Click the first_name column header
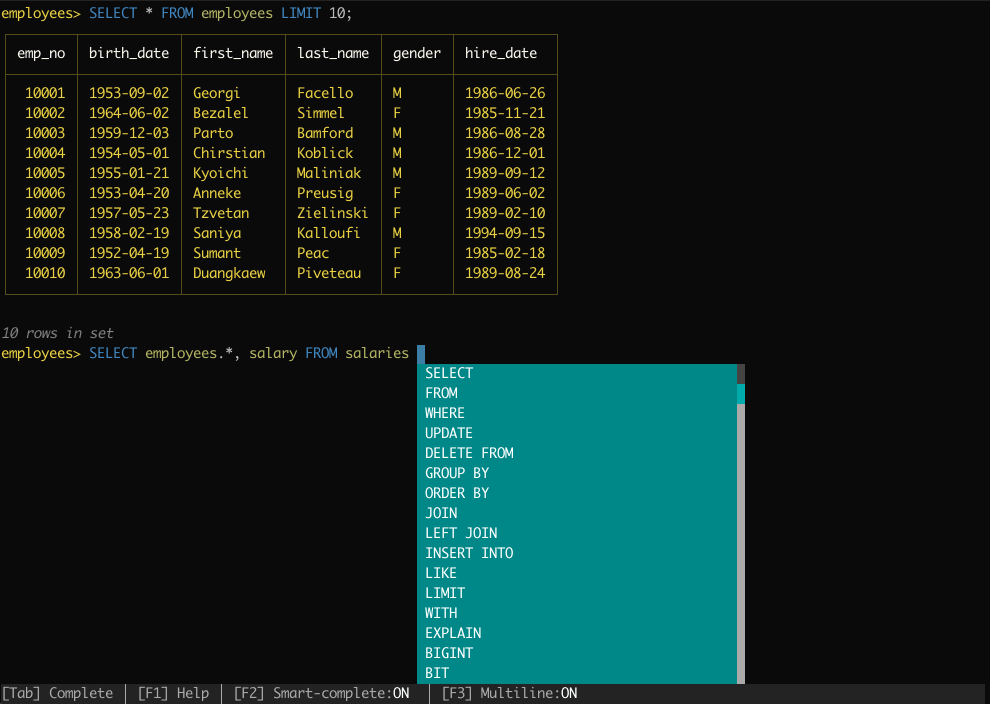 233,54
